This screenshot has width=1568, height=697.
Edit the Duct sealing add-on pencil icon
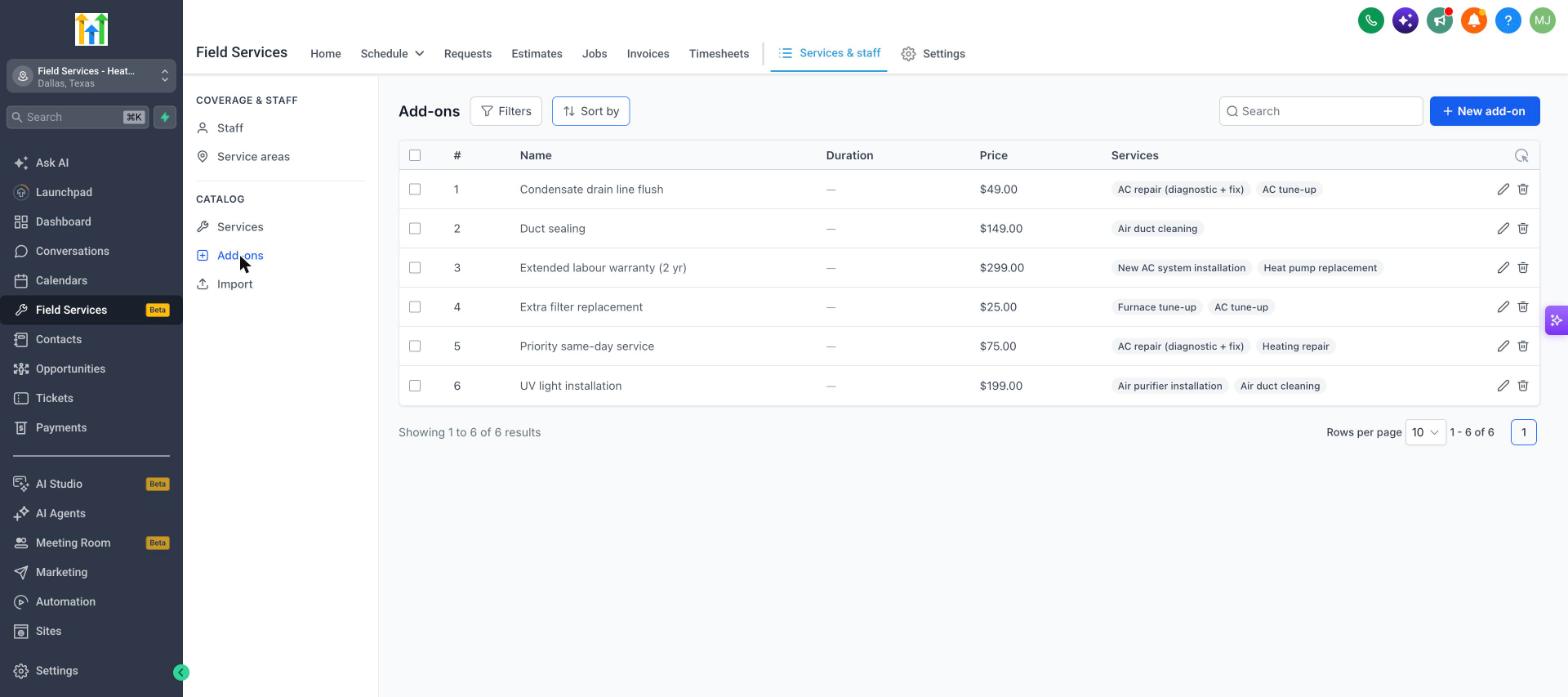(1503, 228)
